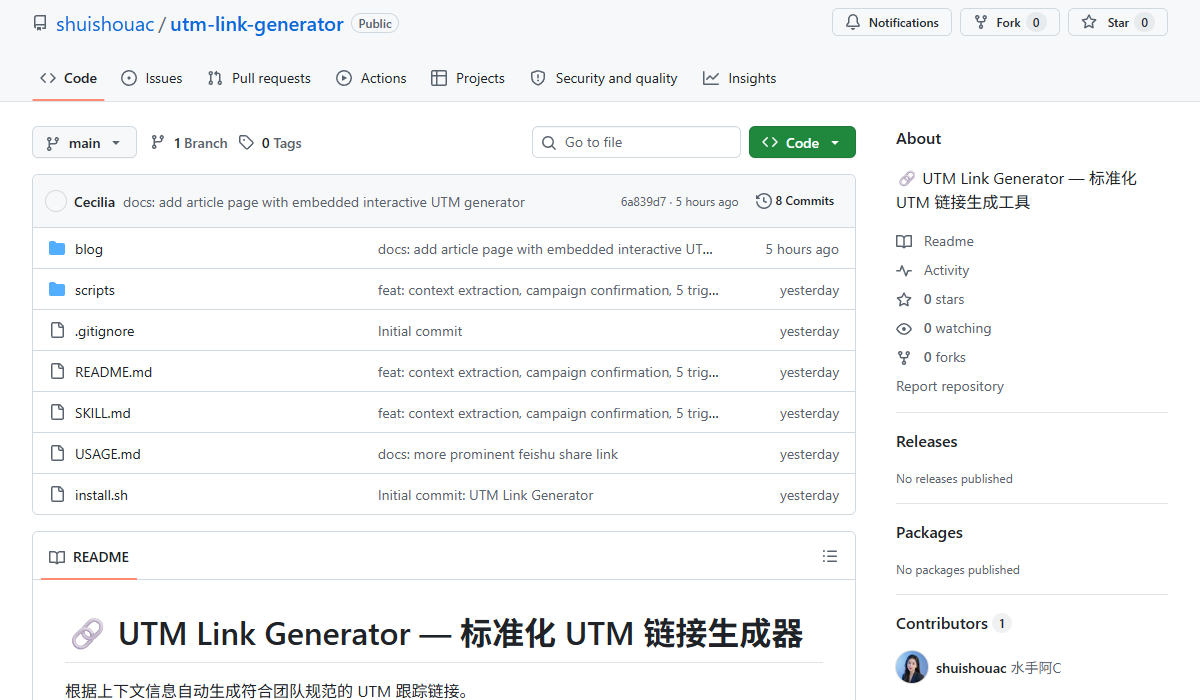1200x700 pixels.
Task: Click the shuishouac contributor avatar
Action: 912,667
